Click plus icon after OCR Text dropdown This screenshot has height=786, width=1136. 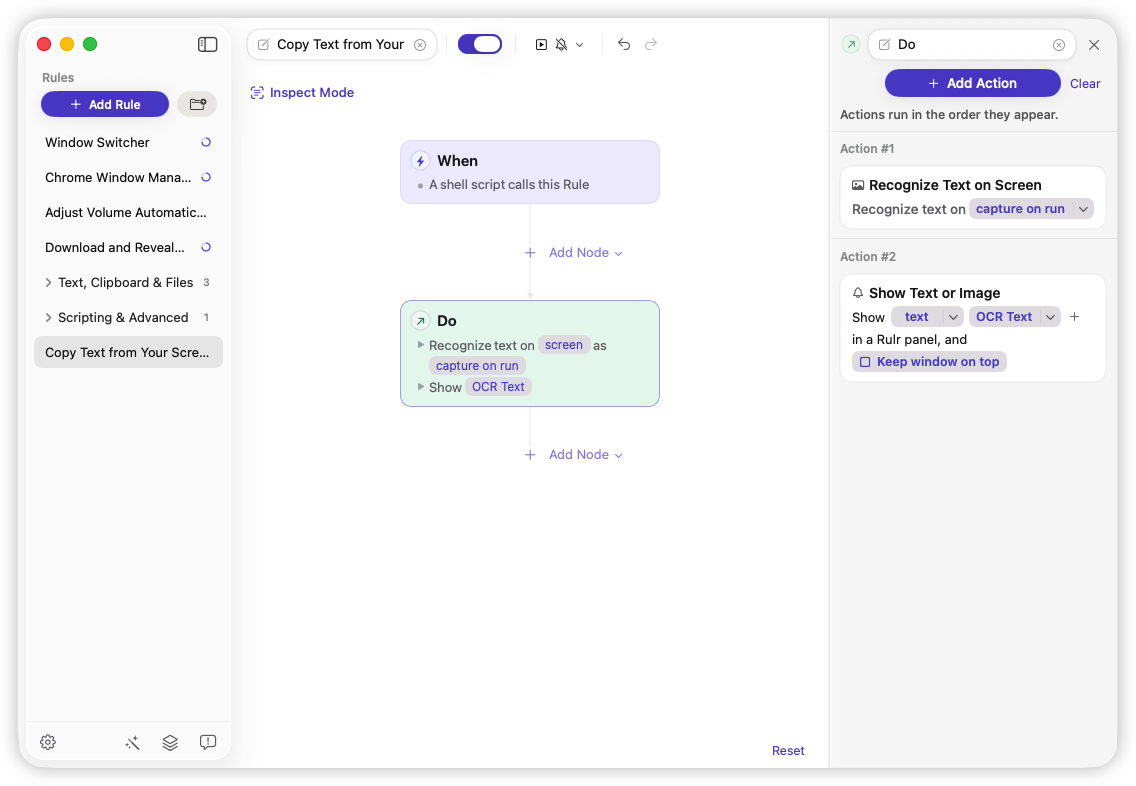tap(1074, 317)
